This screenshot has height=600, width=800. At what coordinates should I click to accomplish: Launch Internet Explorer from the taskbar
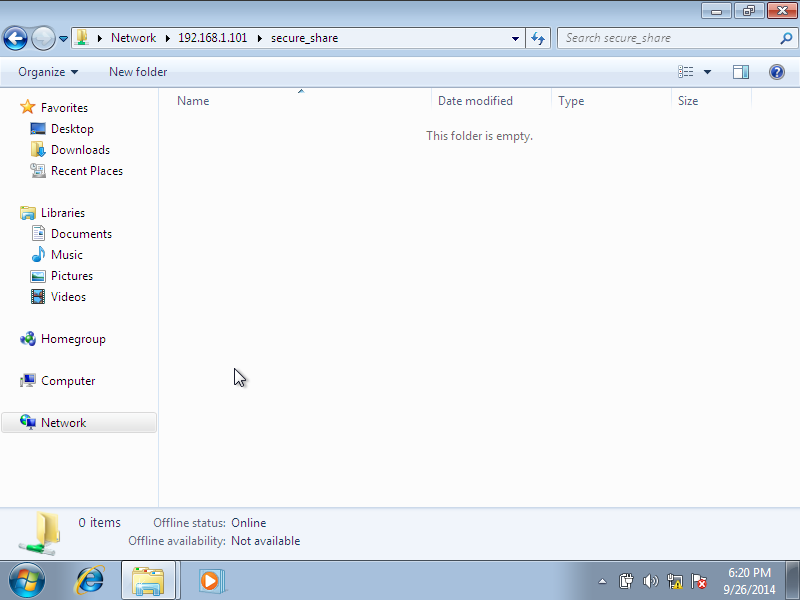click(x=90, y=581)
